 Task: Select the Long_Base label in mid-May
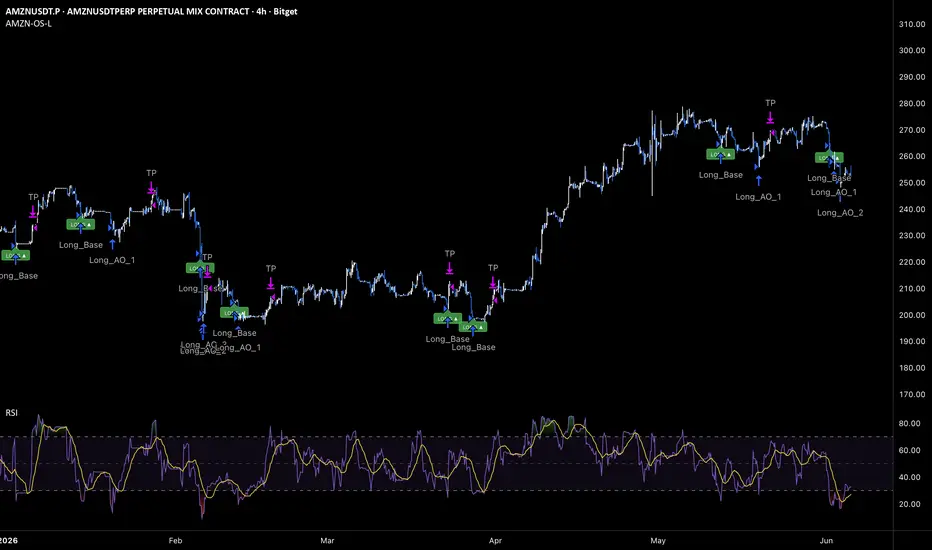tap(720, 175)
